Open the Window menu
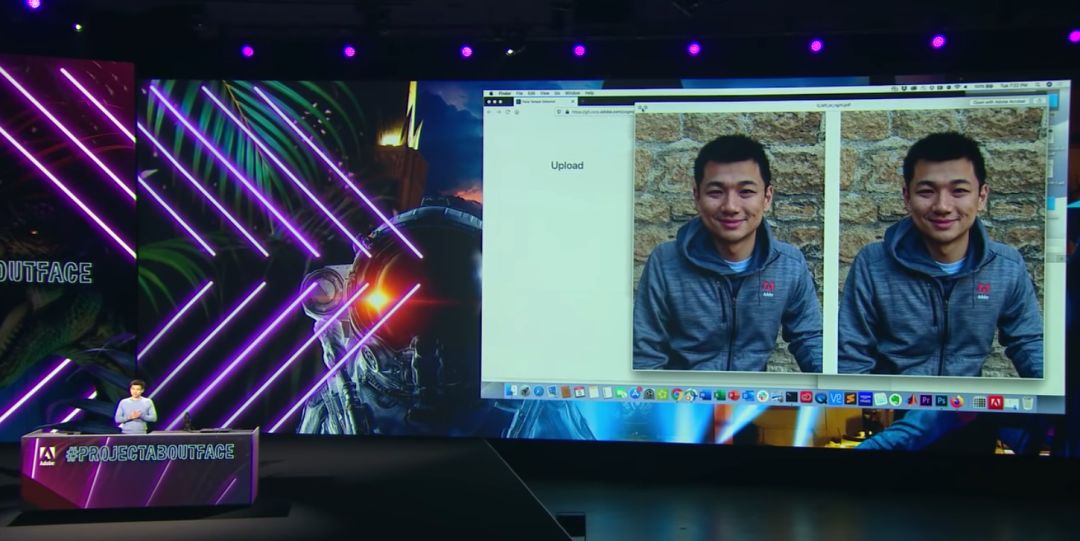 point(572,93)
